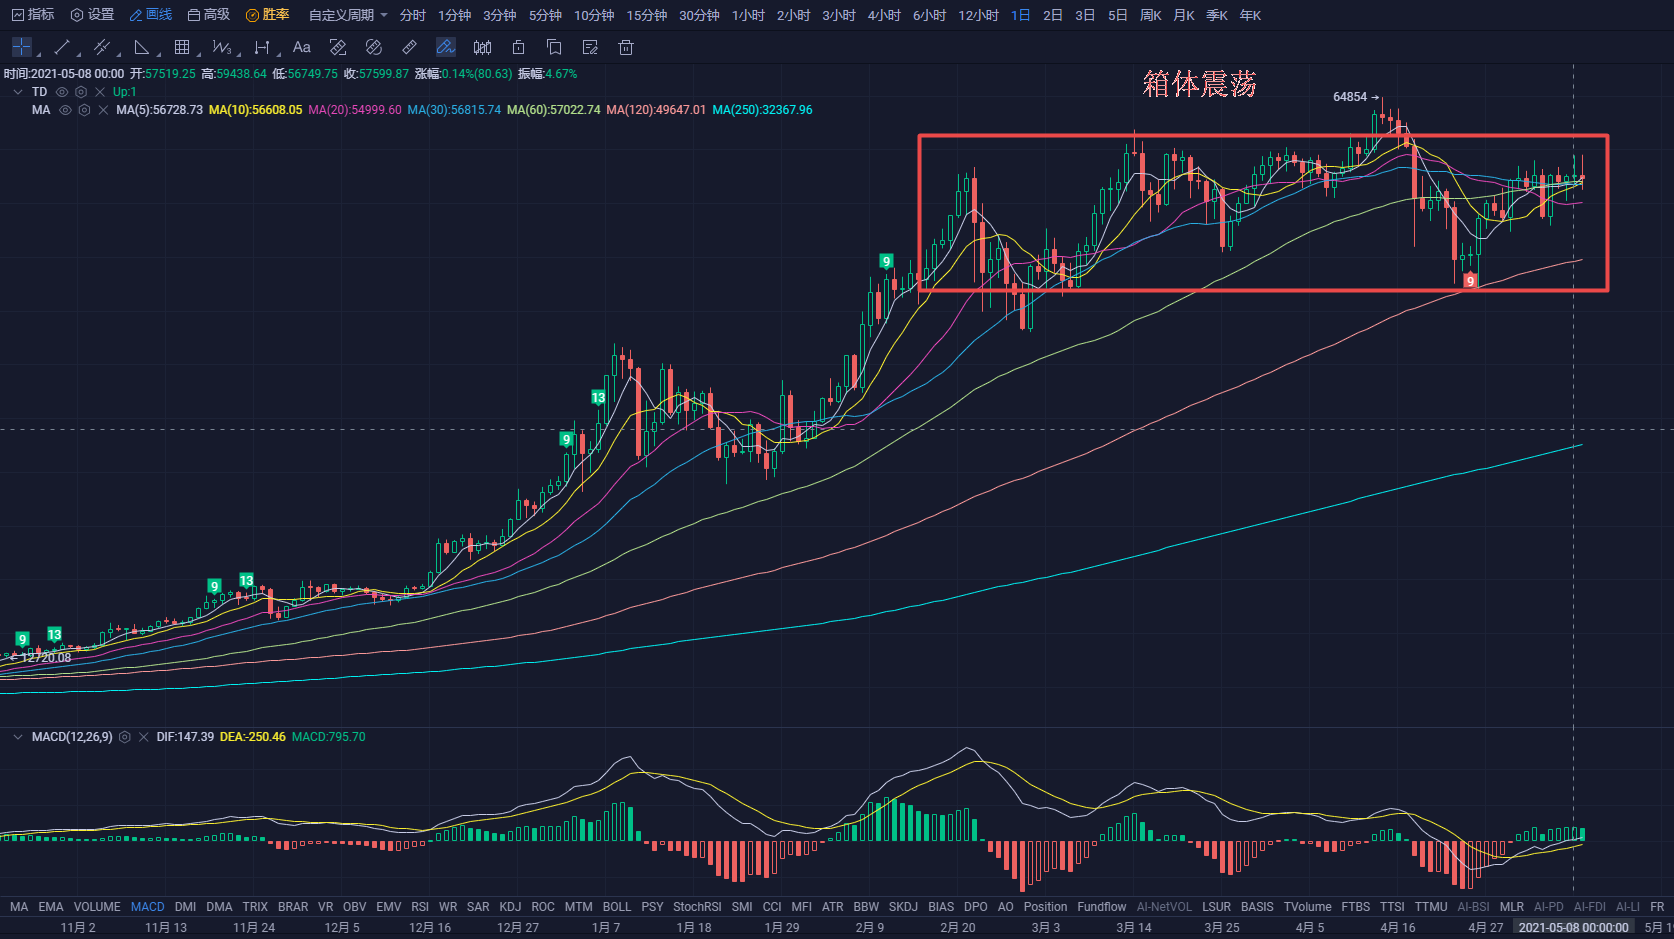Screen dimensions: 1674x939
Task: Switch period to 周K
Action: point(1151,15)
